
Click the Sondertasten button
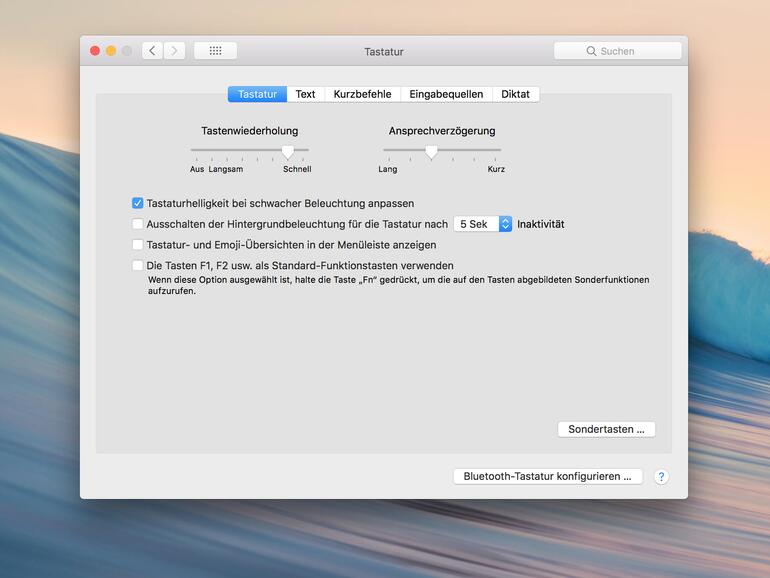pos(606,429)
